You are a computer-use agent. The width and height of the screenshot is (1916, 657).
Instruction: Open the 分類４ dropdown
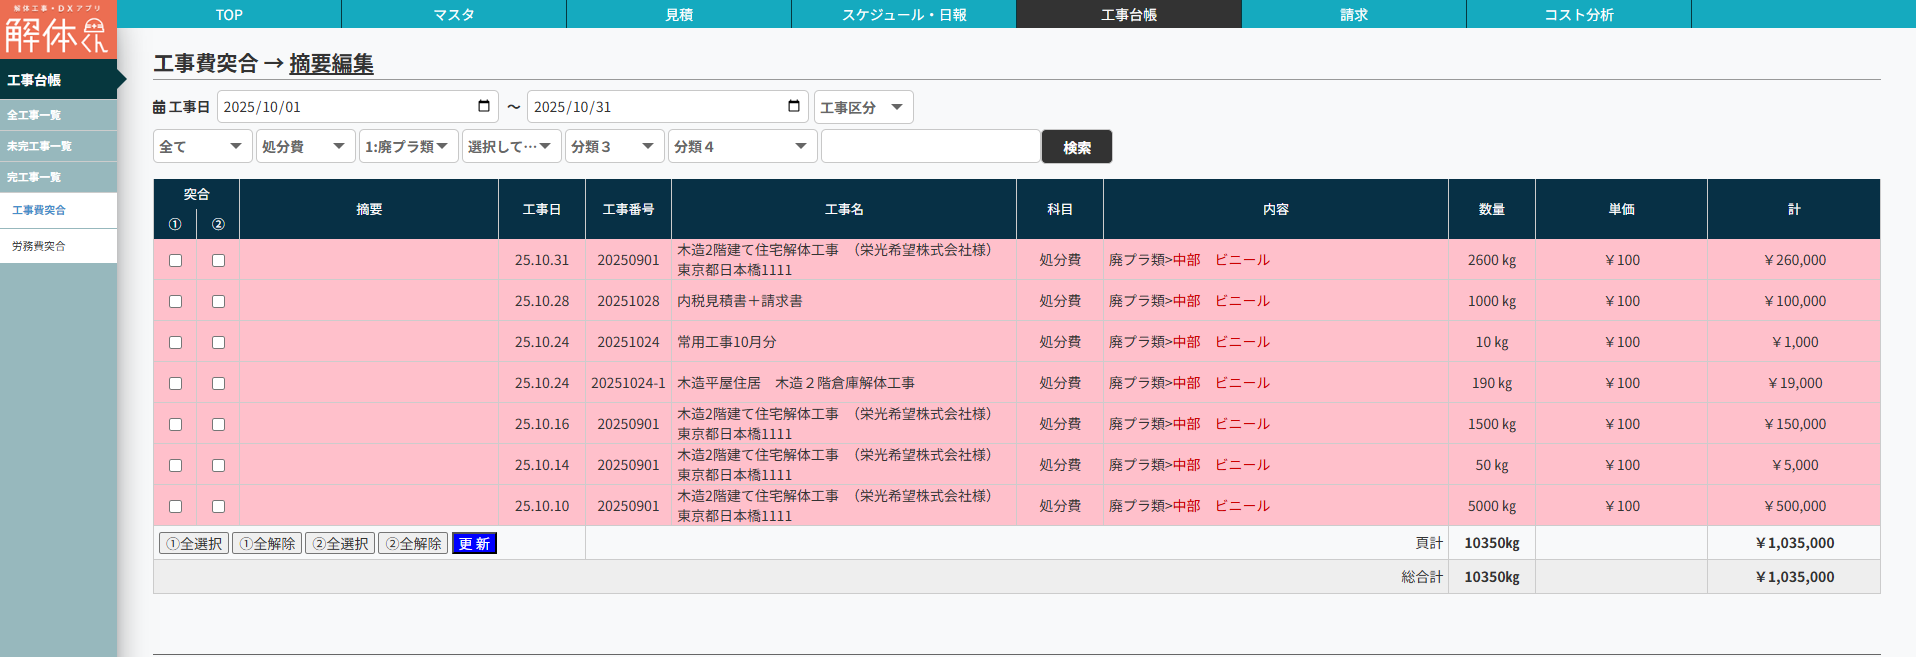(x=742, y=146)
